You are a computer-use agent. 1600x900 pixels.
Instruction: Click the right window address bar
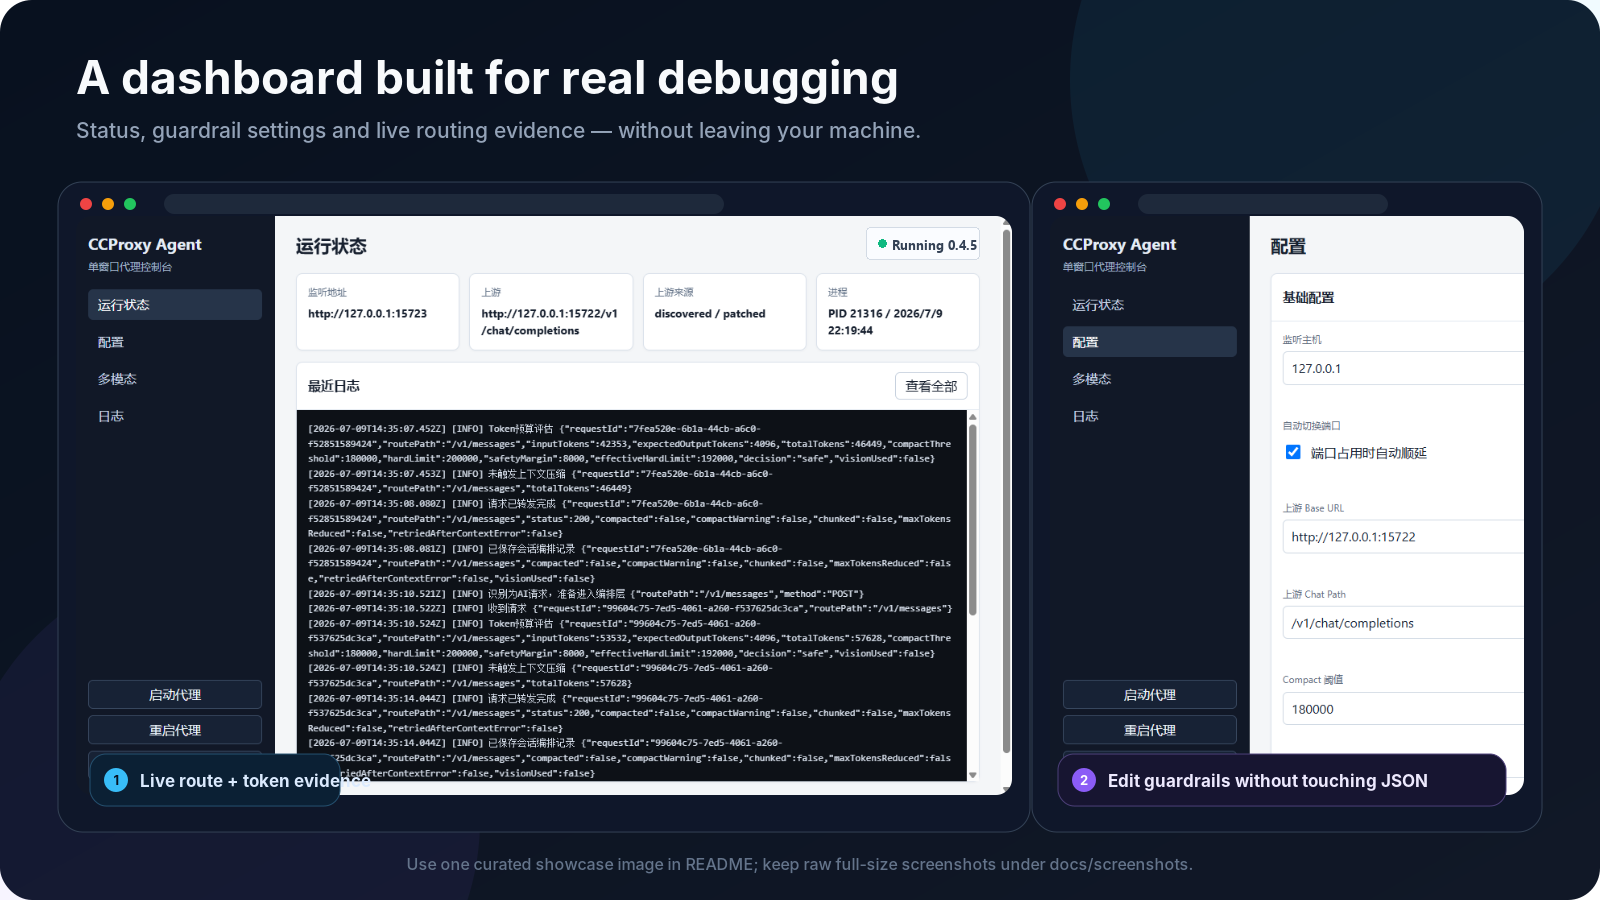click(x=1263, y=204)
